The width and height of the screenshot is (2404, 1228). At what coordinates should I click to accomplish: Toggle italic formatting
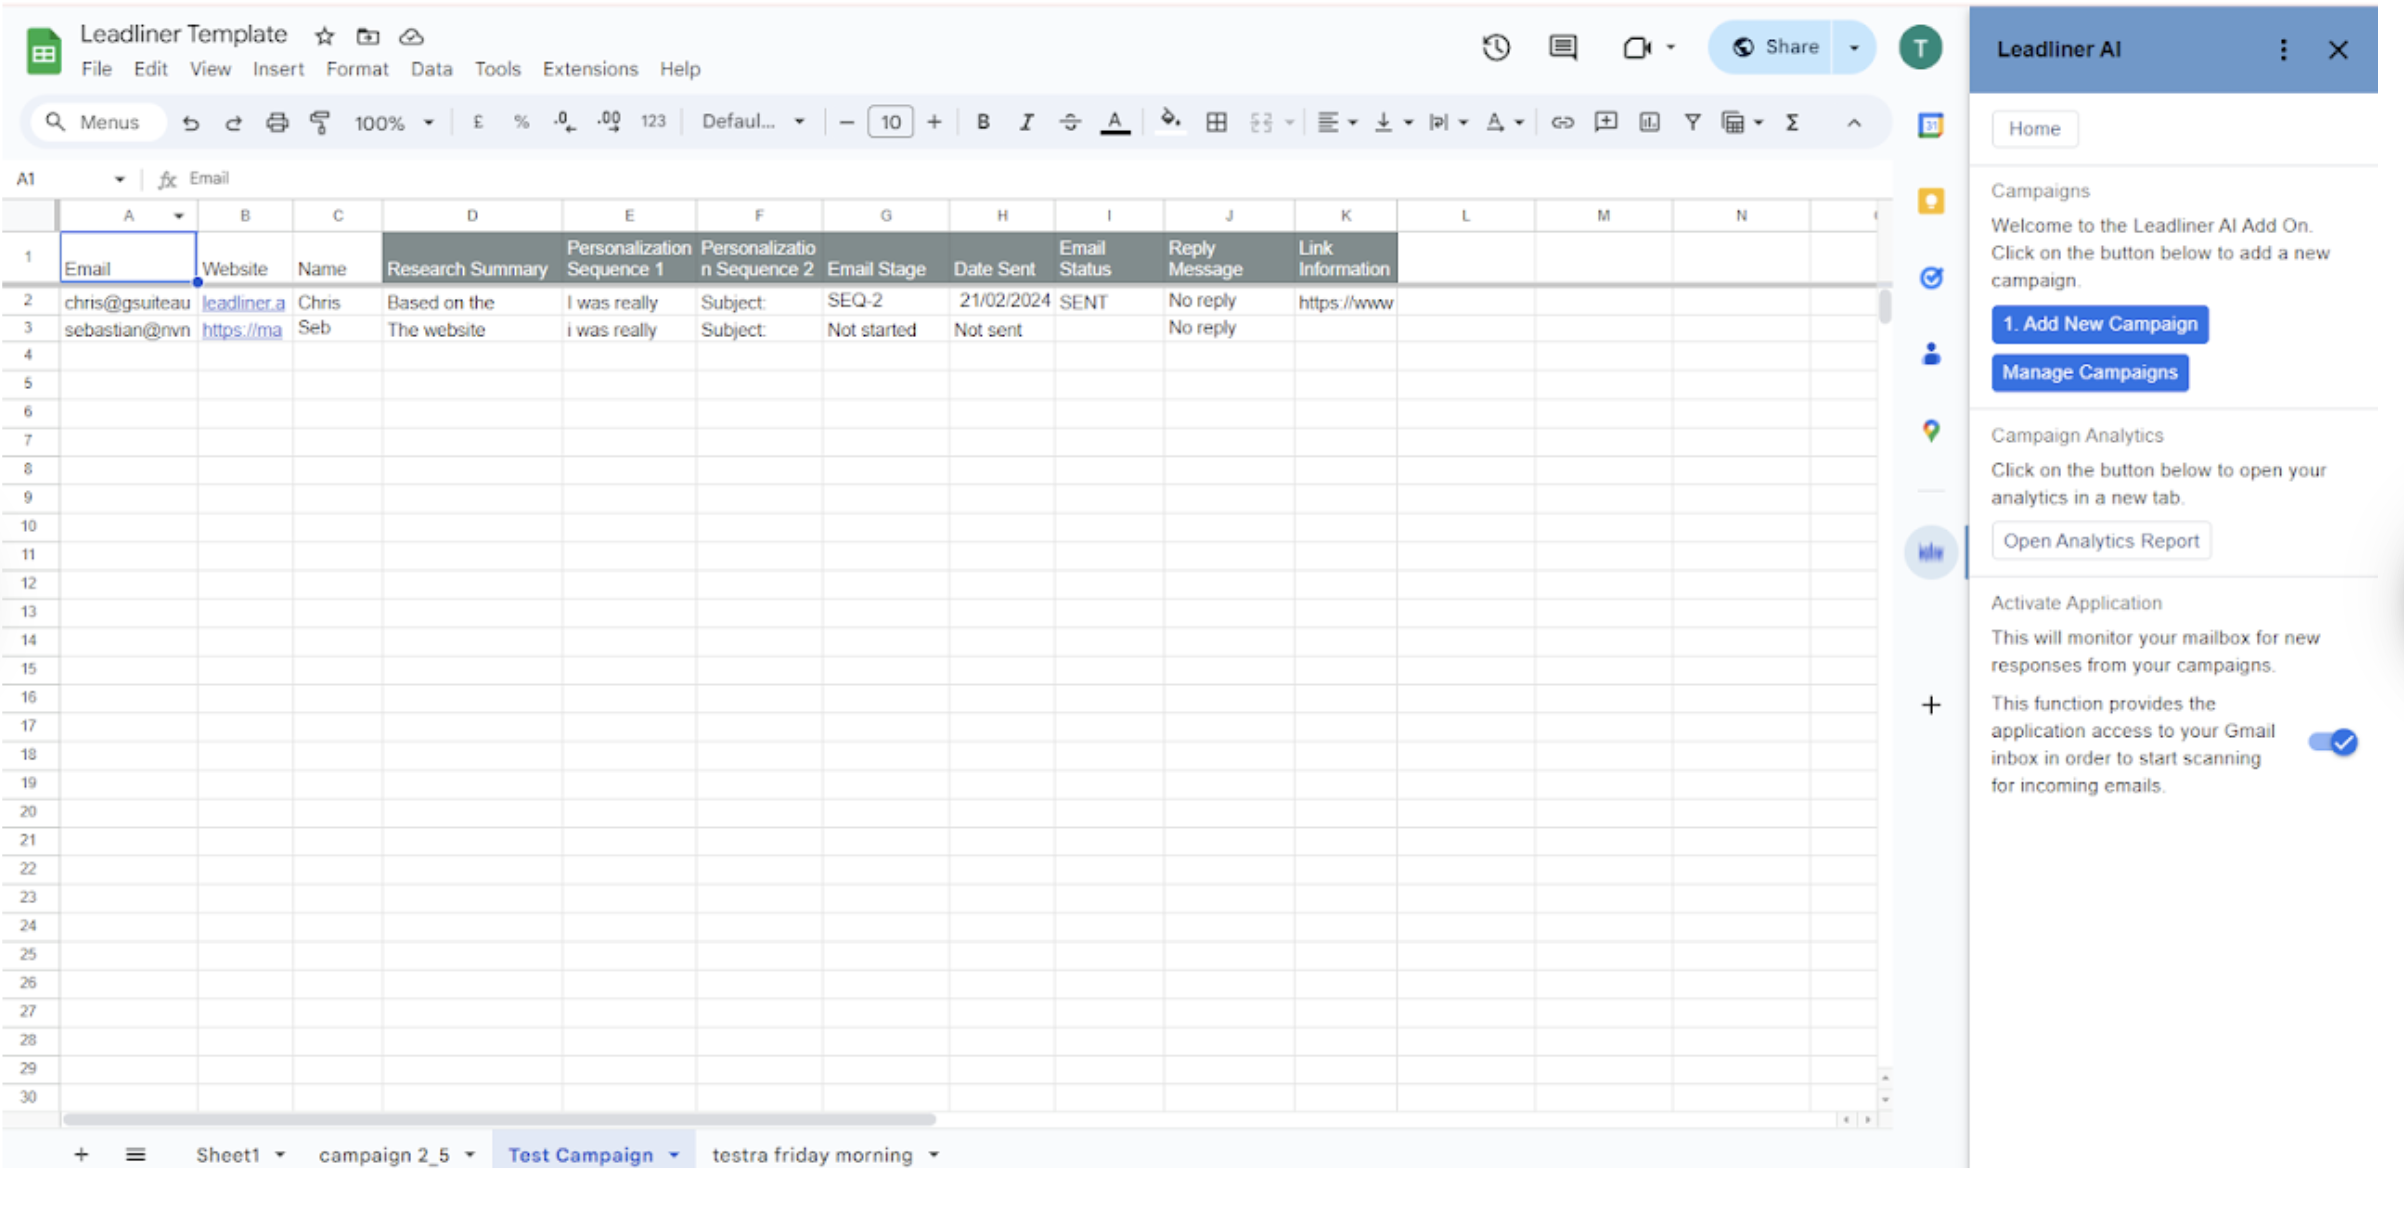click(1026, 122)
